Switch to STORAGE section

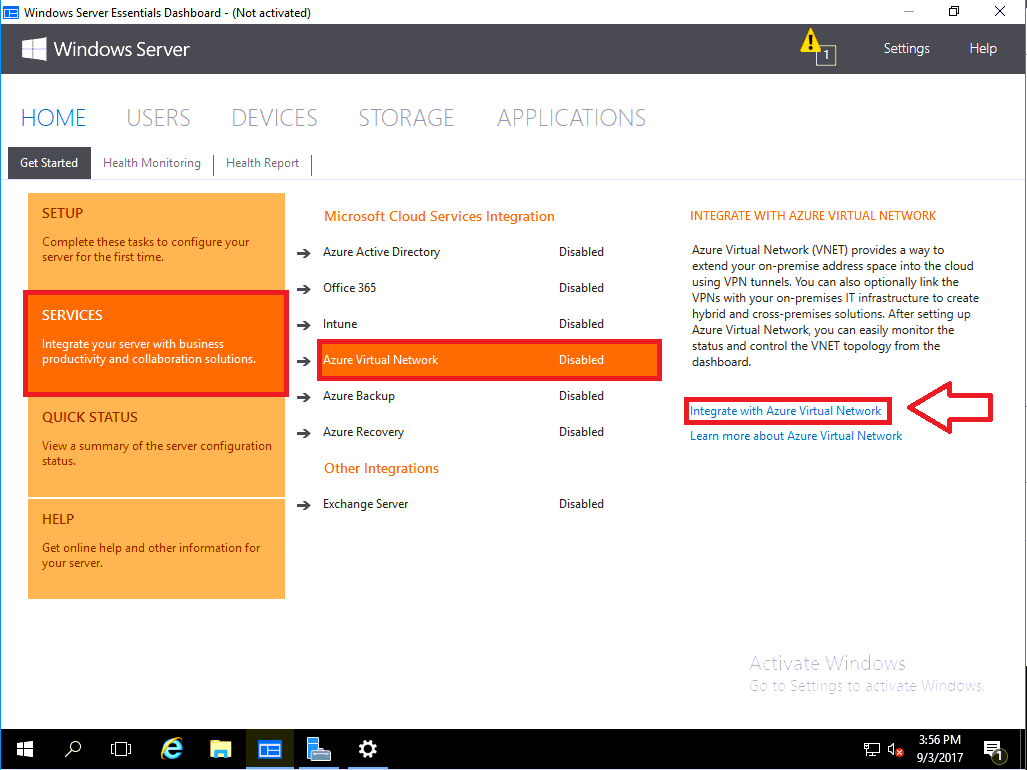click(406, 118)
